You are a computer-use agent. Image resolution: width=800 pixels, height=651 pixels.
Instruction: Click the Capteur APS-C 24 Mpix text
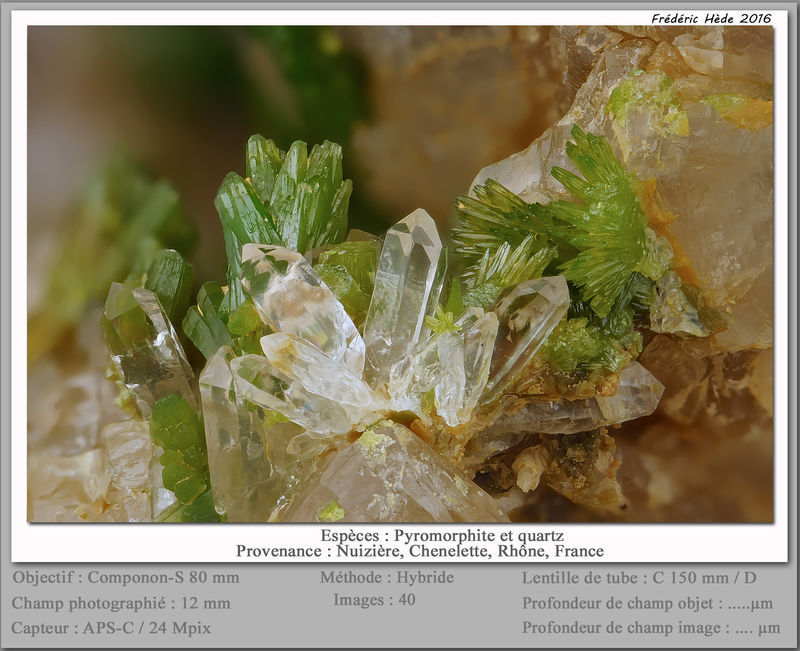[x=111, y=628]
